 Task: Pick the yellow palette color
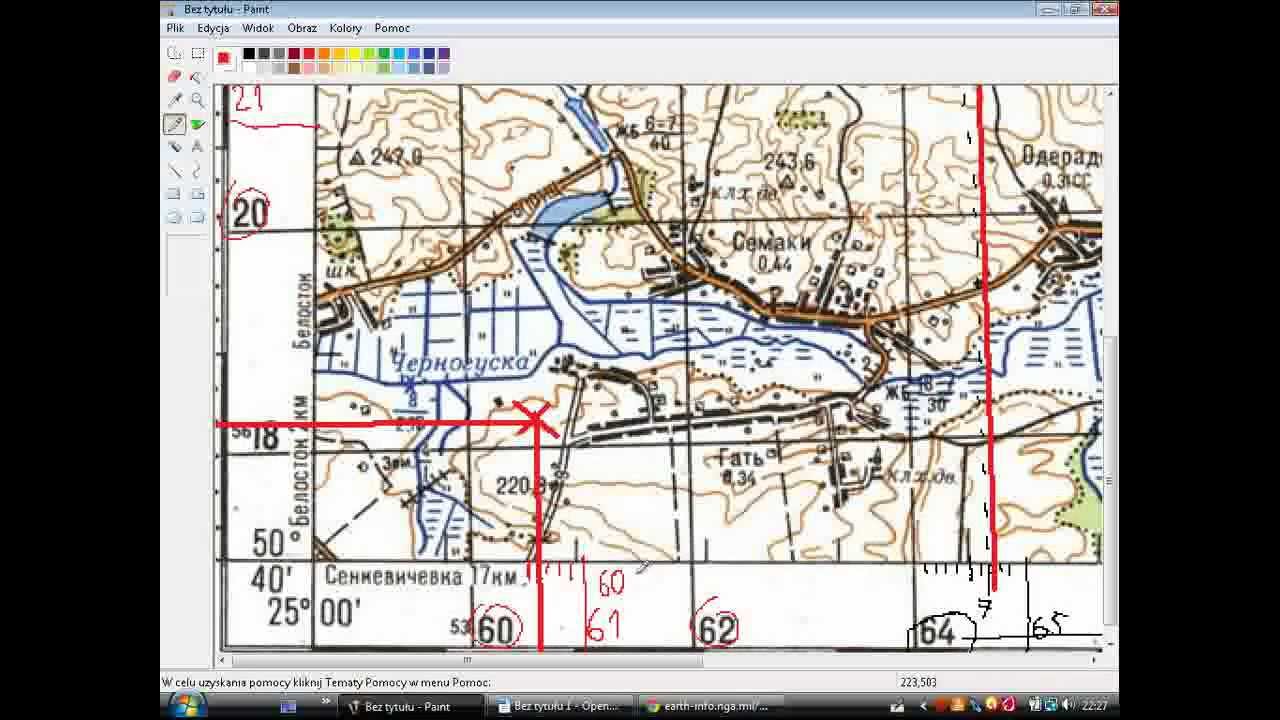[354, 53]
